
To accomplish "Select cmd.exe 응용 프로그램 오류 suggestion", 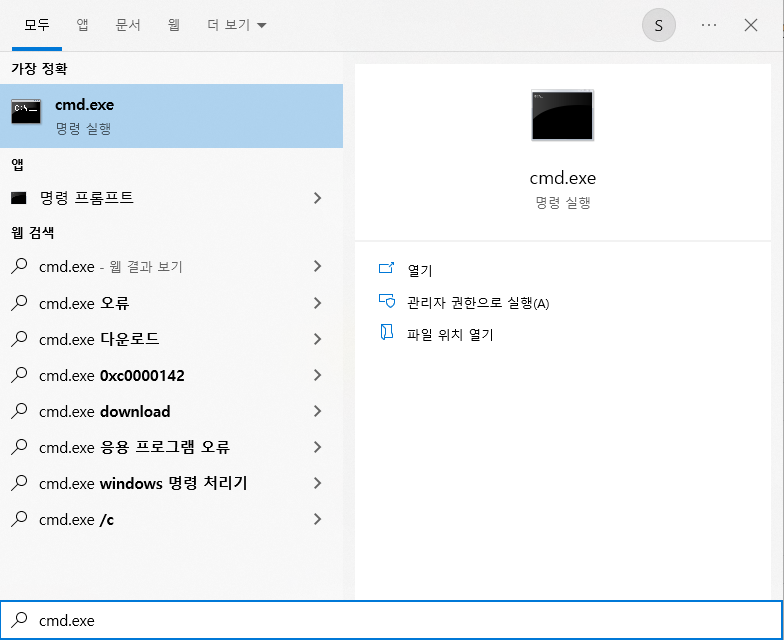I will tap(172, 447).
